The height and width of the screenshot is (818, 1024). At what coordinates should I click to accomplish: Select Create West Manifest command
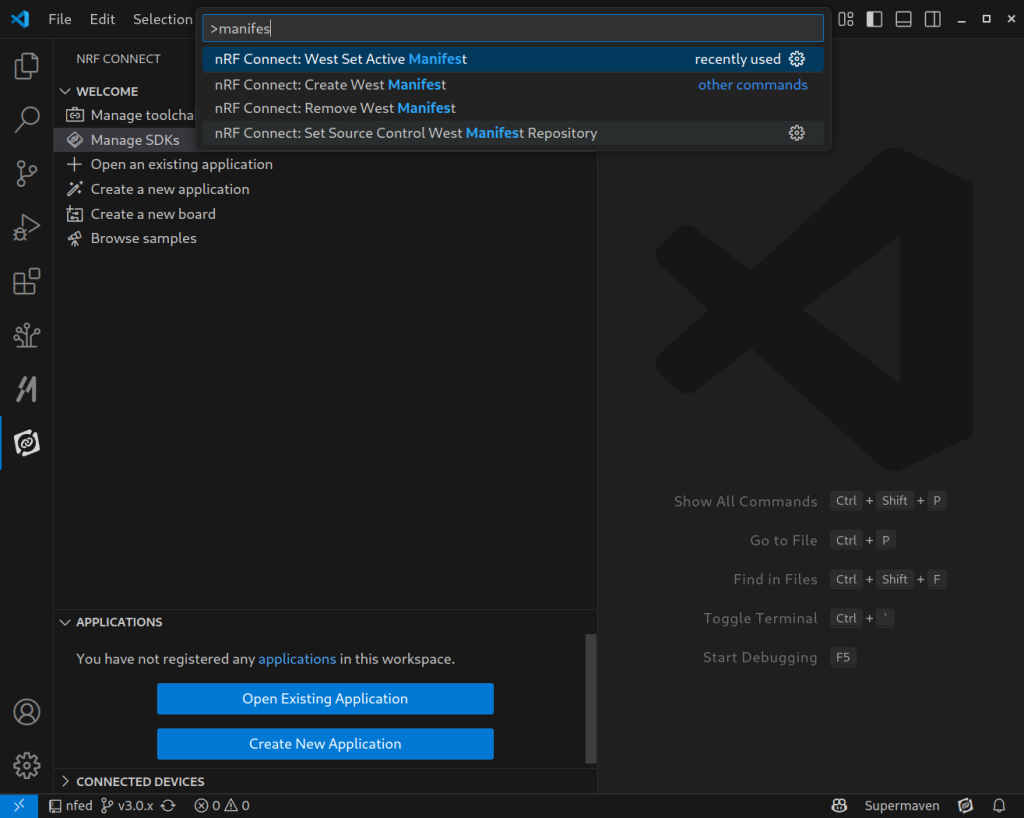513,84
